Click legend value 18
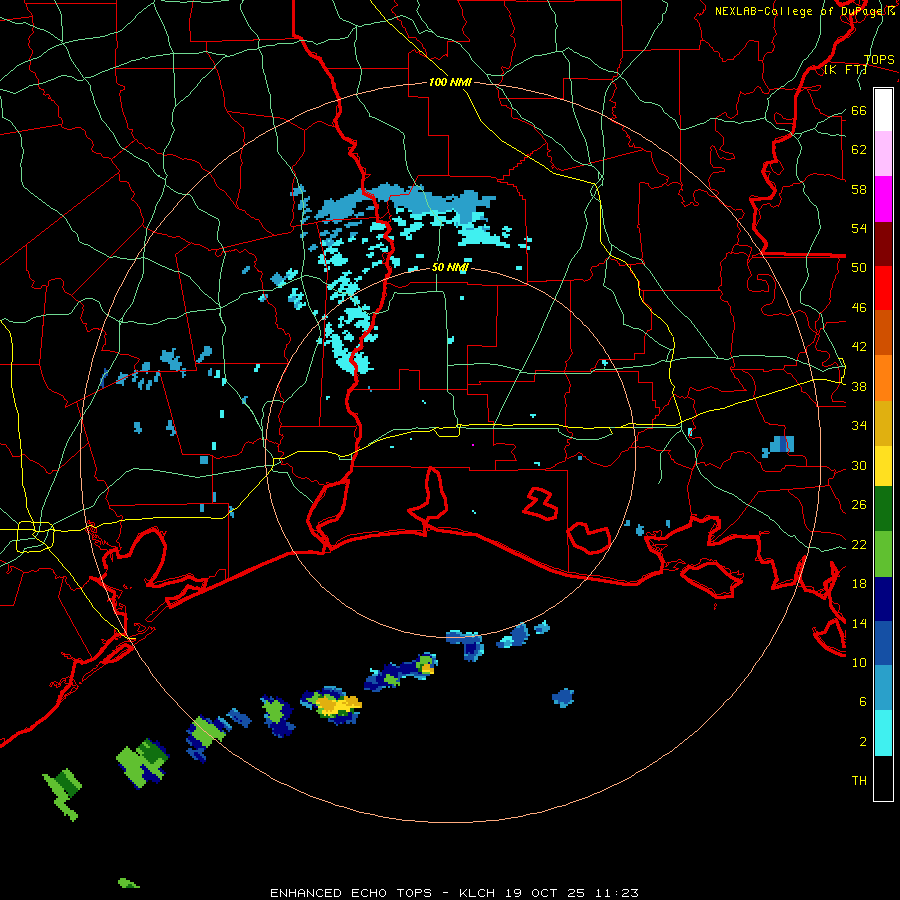 (859, 584)
